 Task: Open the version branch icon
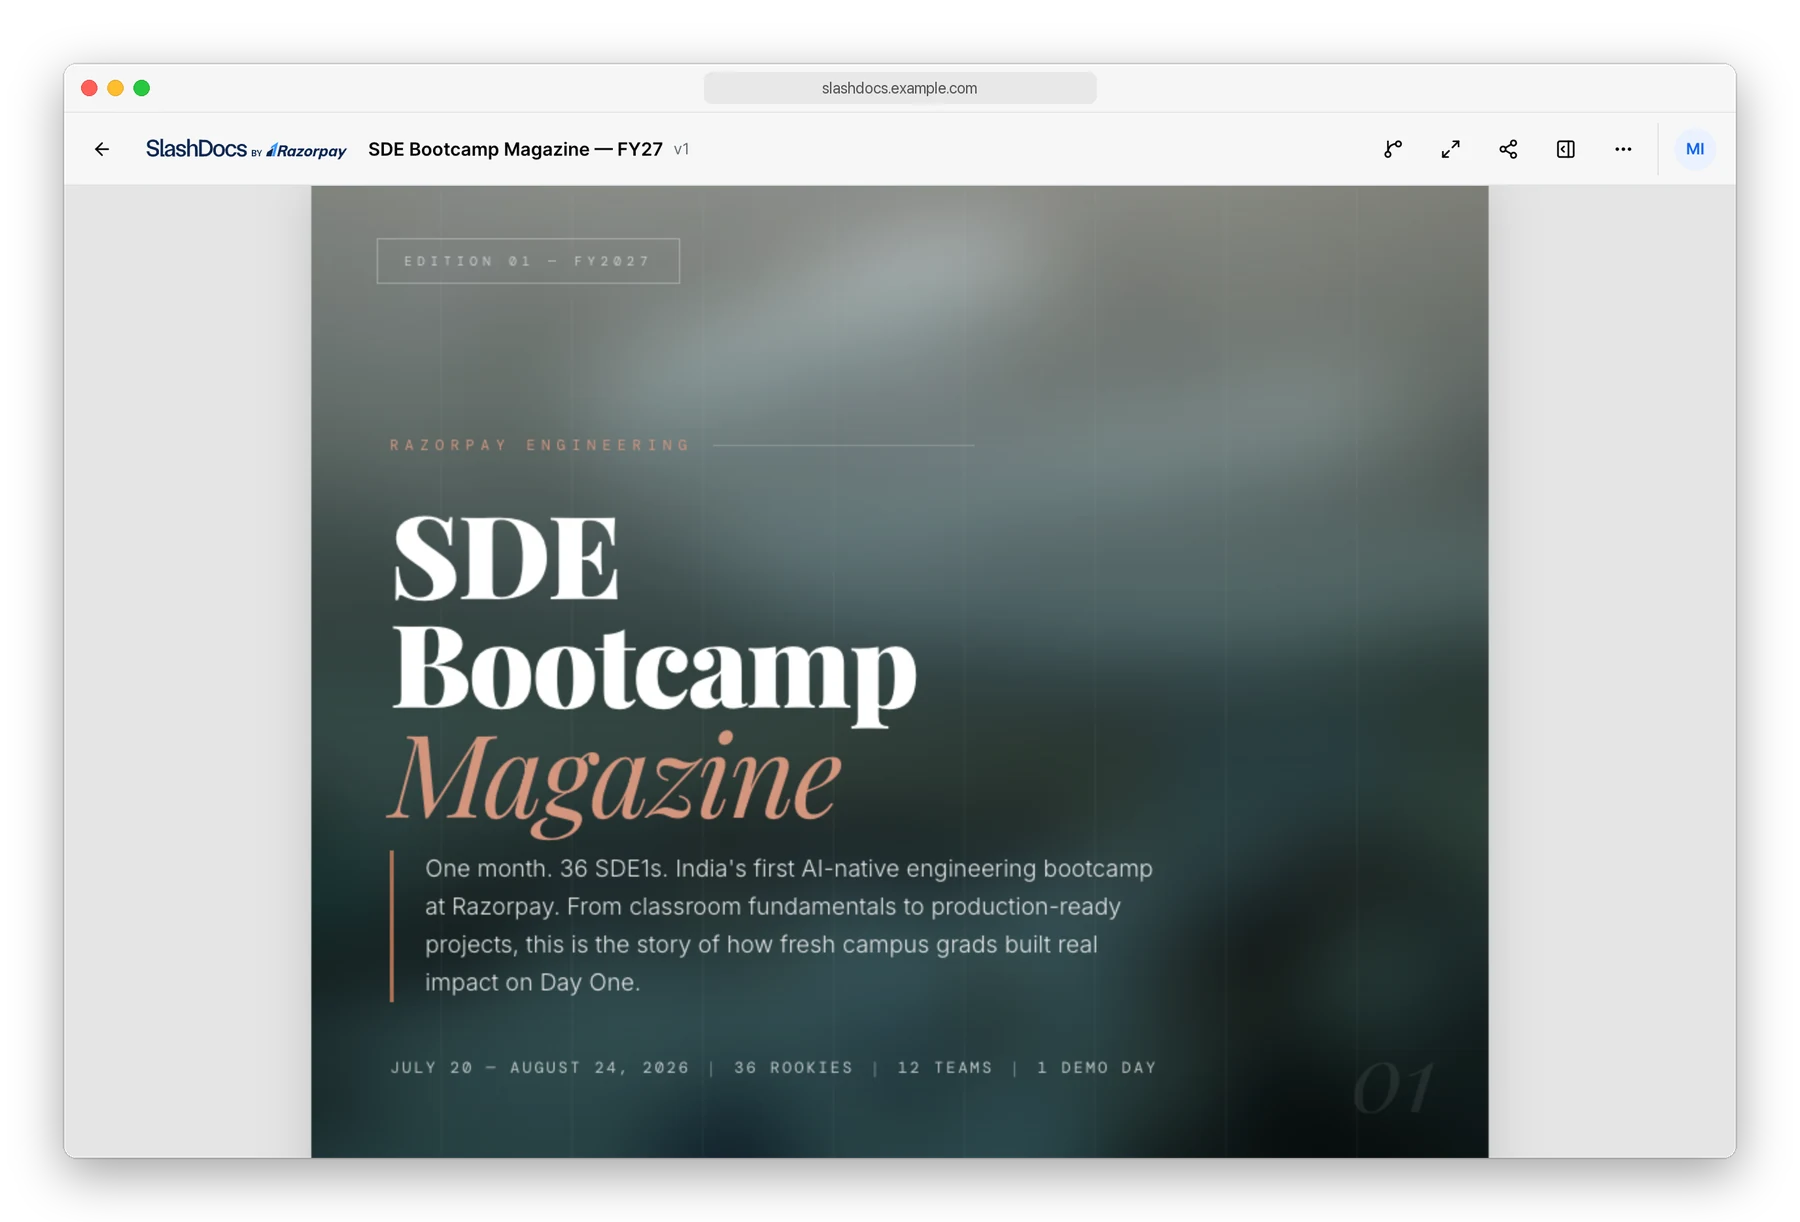click(1393, 149)
